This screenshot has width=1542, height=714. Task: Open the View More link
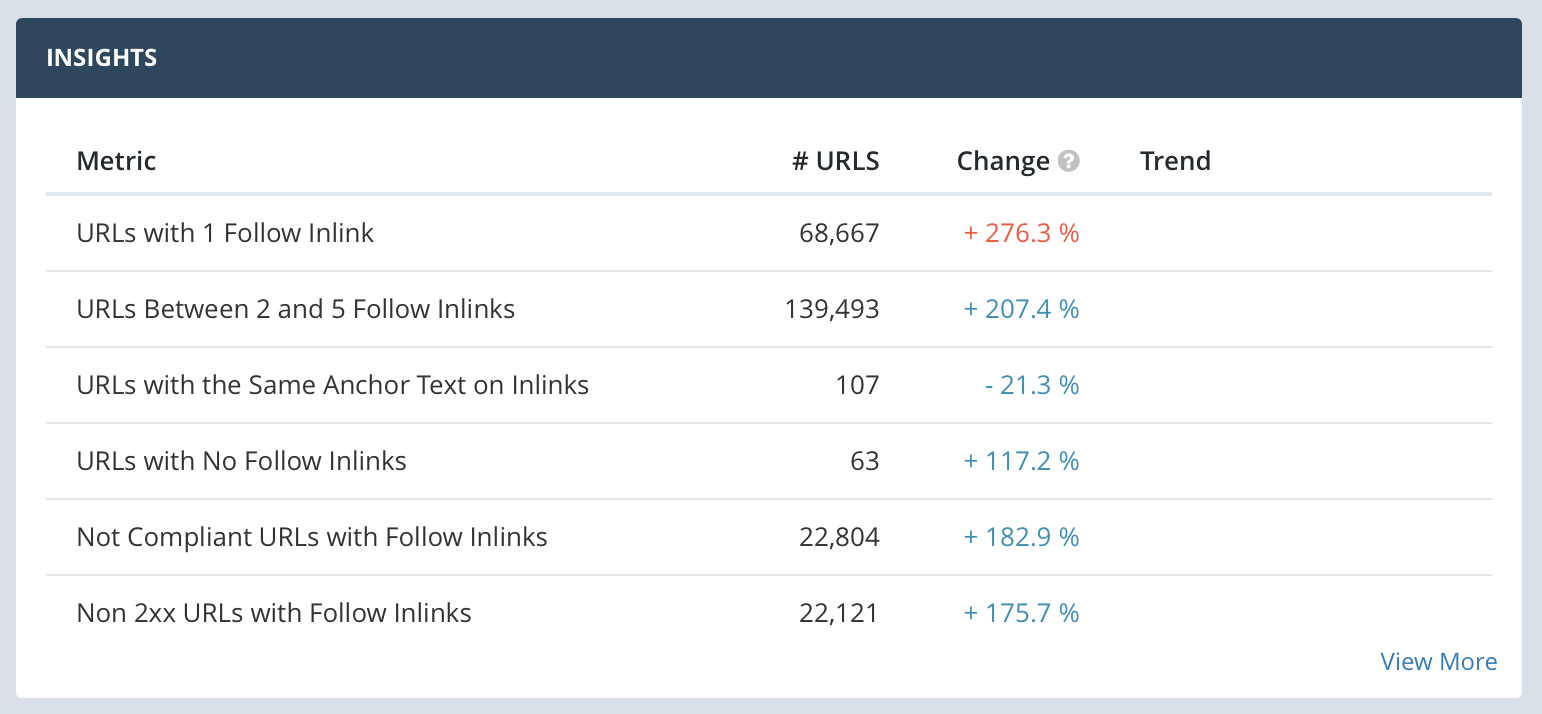pyautogui.click(x=1438, y=661)
